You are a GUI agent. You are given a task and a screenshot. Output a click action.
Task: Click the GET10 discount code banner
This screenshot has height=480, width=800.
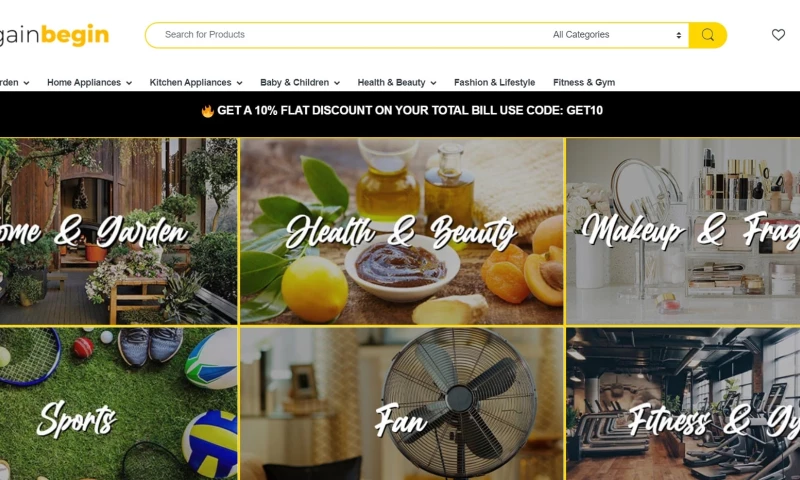(402, 111)
